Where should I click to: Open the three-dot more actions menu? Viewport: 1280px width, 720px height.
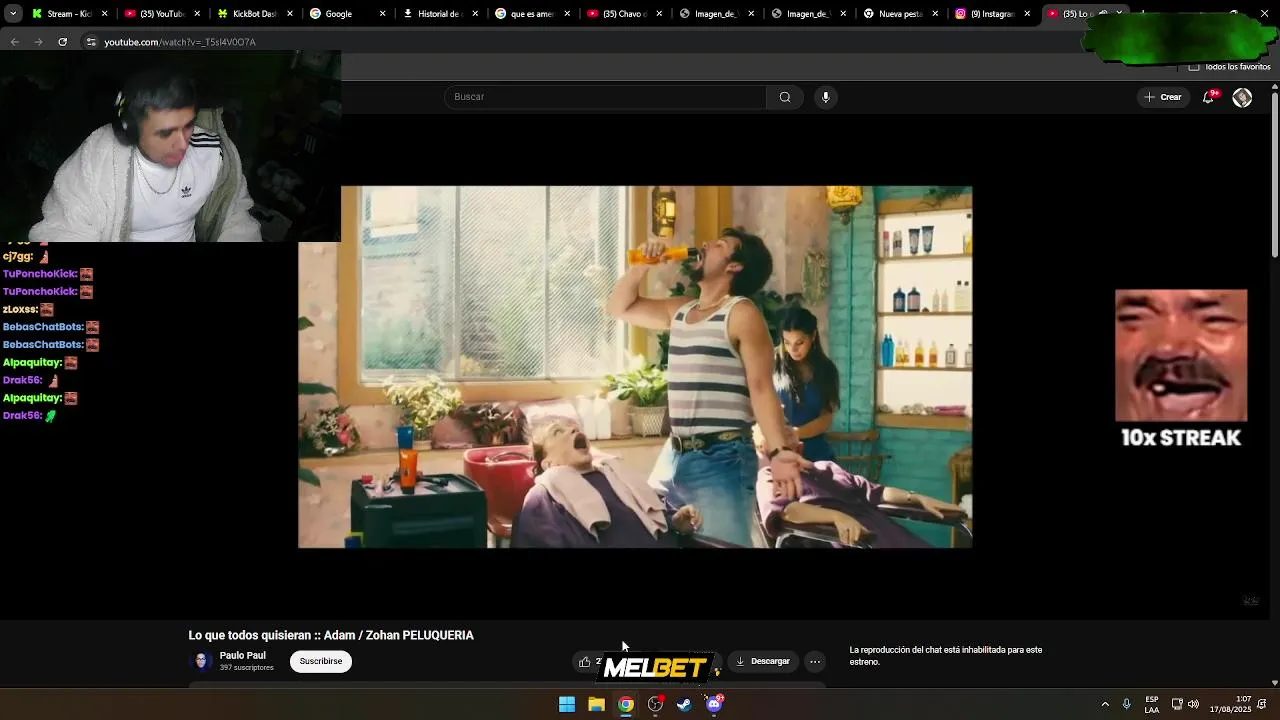(815, 661)
